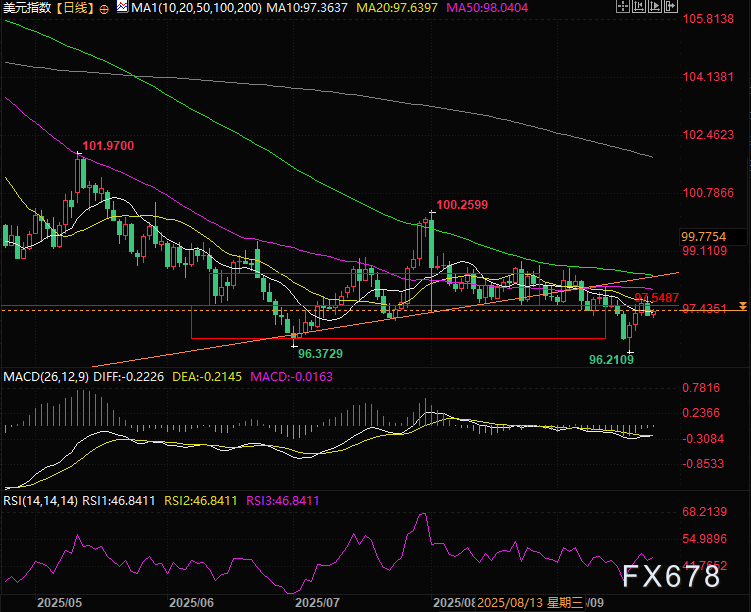This screenshot has height=612, width=751.
Task: Click the FX678 watermark logo
Action: tap(670, 577)
